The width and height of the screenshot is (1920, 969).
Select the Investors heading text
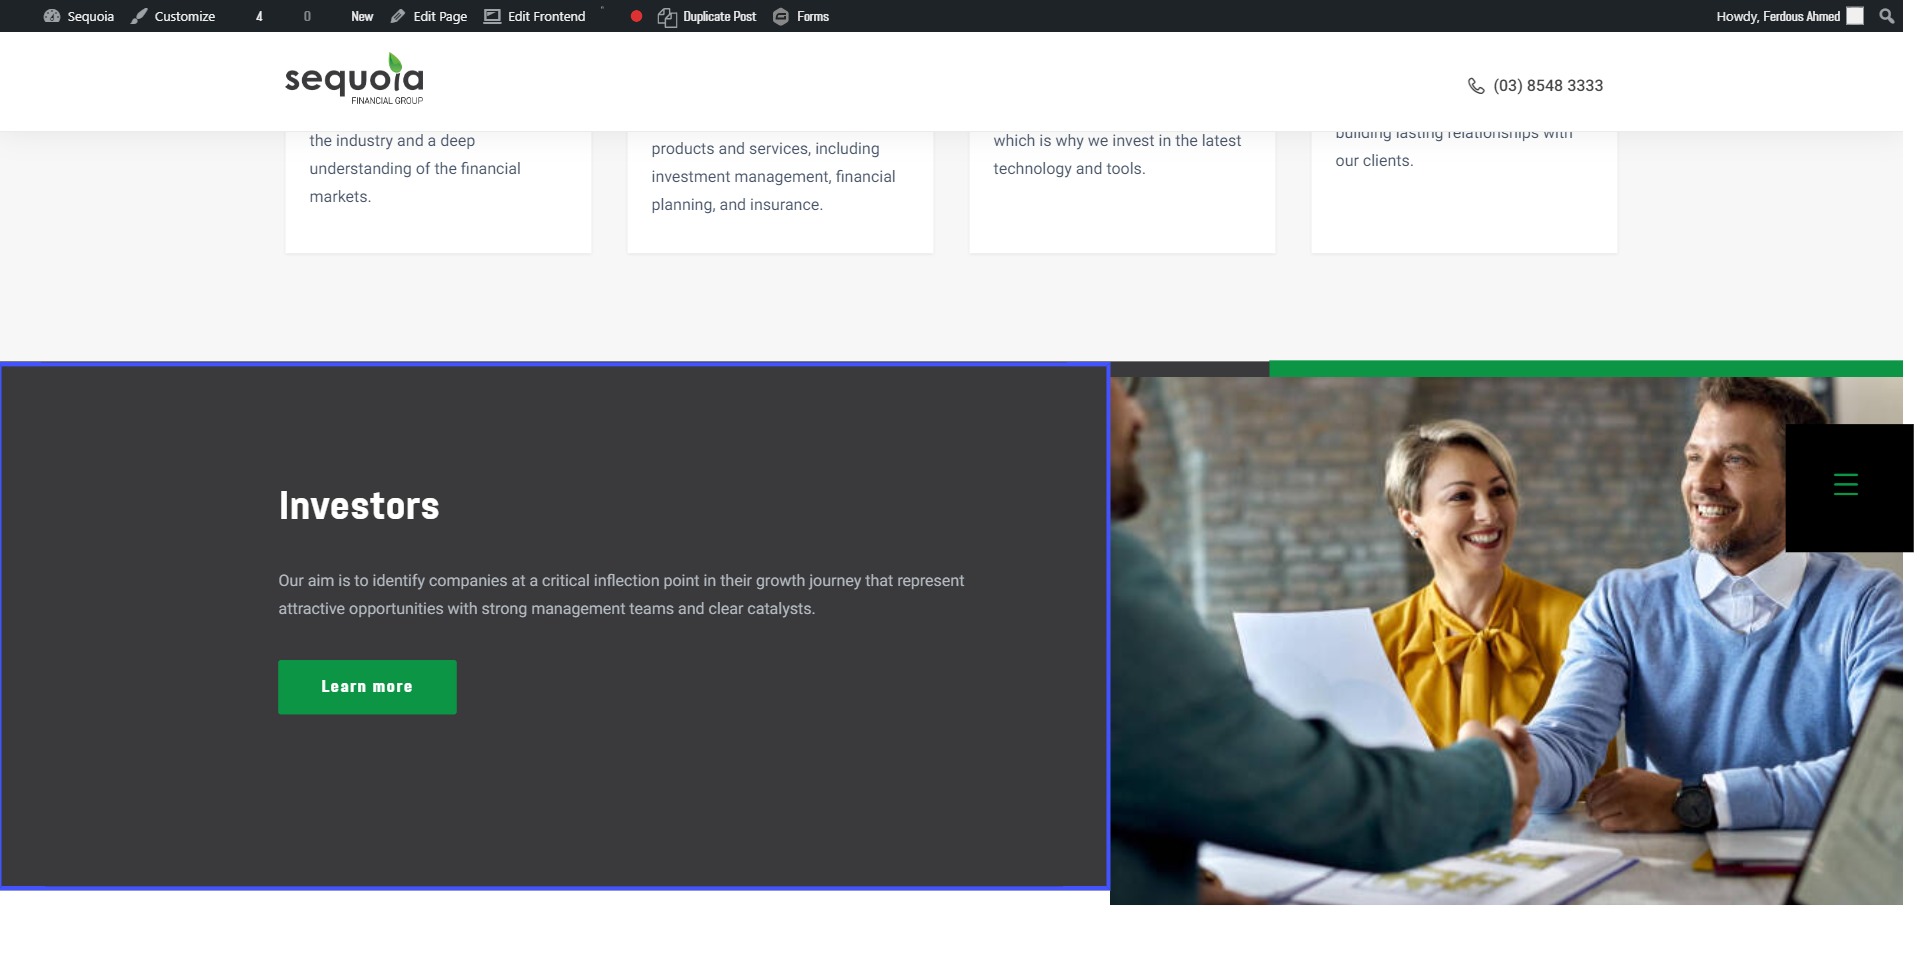(359, 506)
